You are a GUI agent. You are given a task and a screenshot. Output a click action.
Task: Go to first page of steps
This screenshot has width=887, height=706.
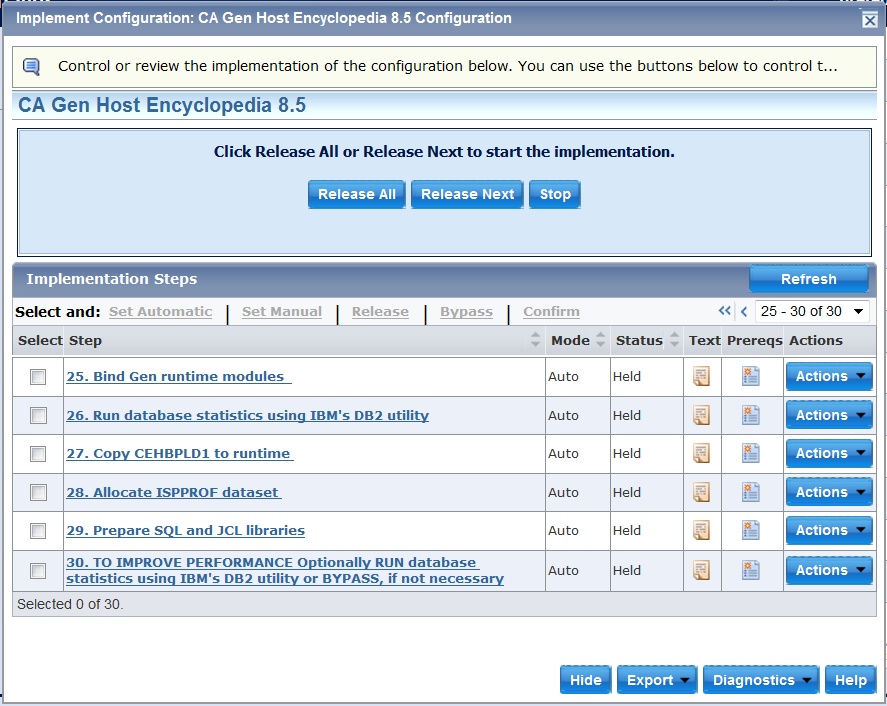[725, 312]
